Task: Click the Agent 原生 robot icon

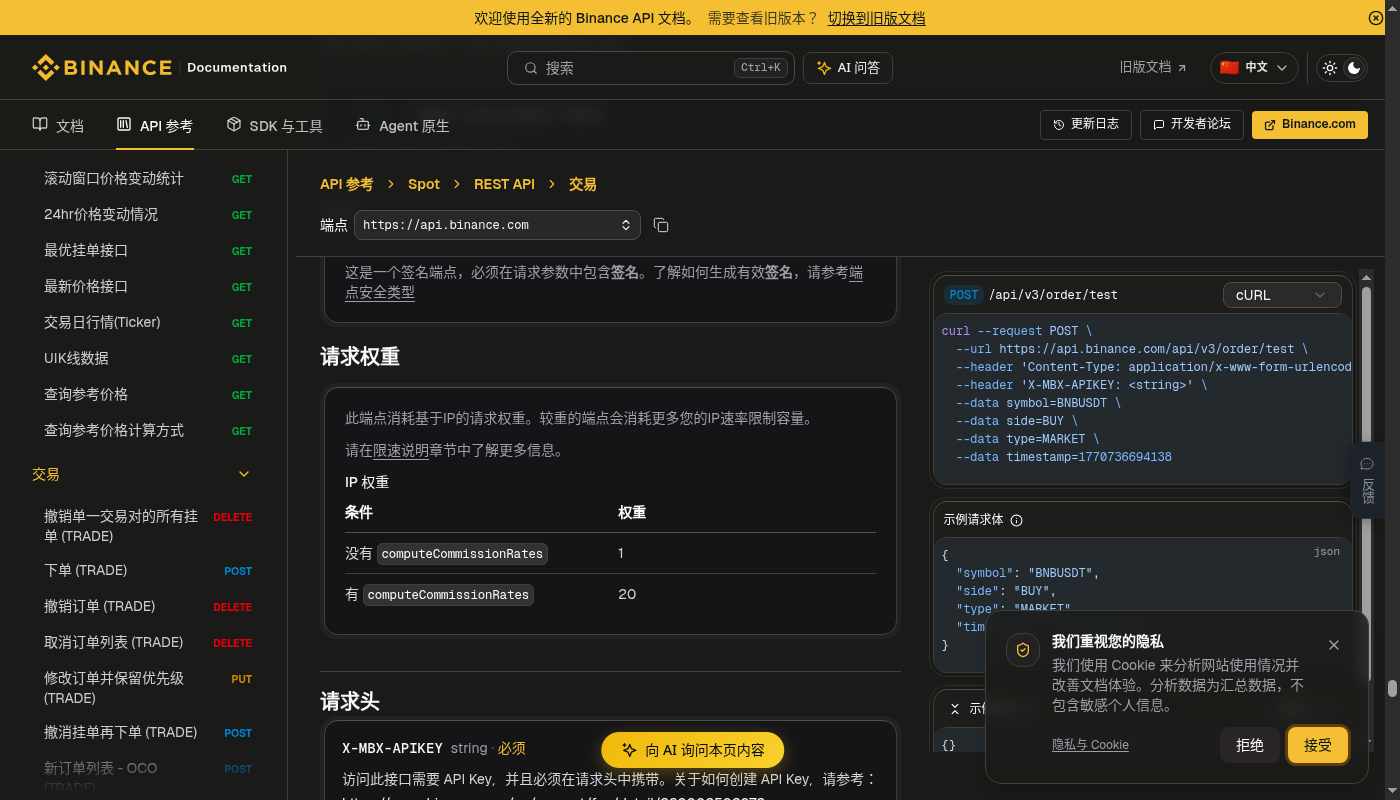Action: (363, 125)
